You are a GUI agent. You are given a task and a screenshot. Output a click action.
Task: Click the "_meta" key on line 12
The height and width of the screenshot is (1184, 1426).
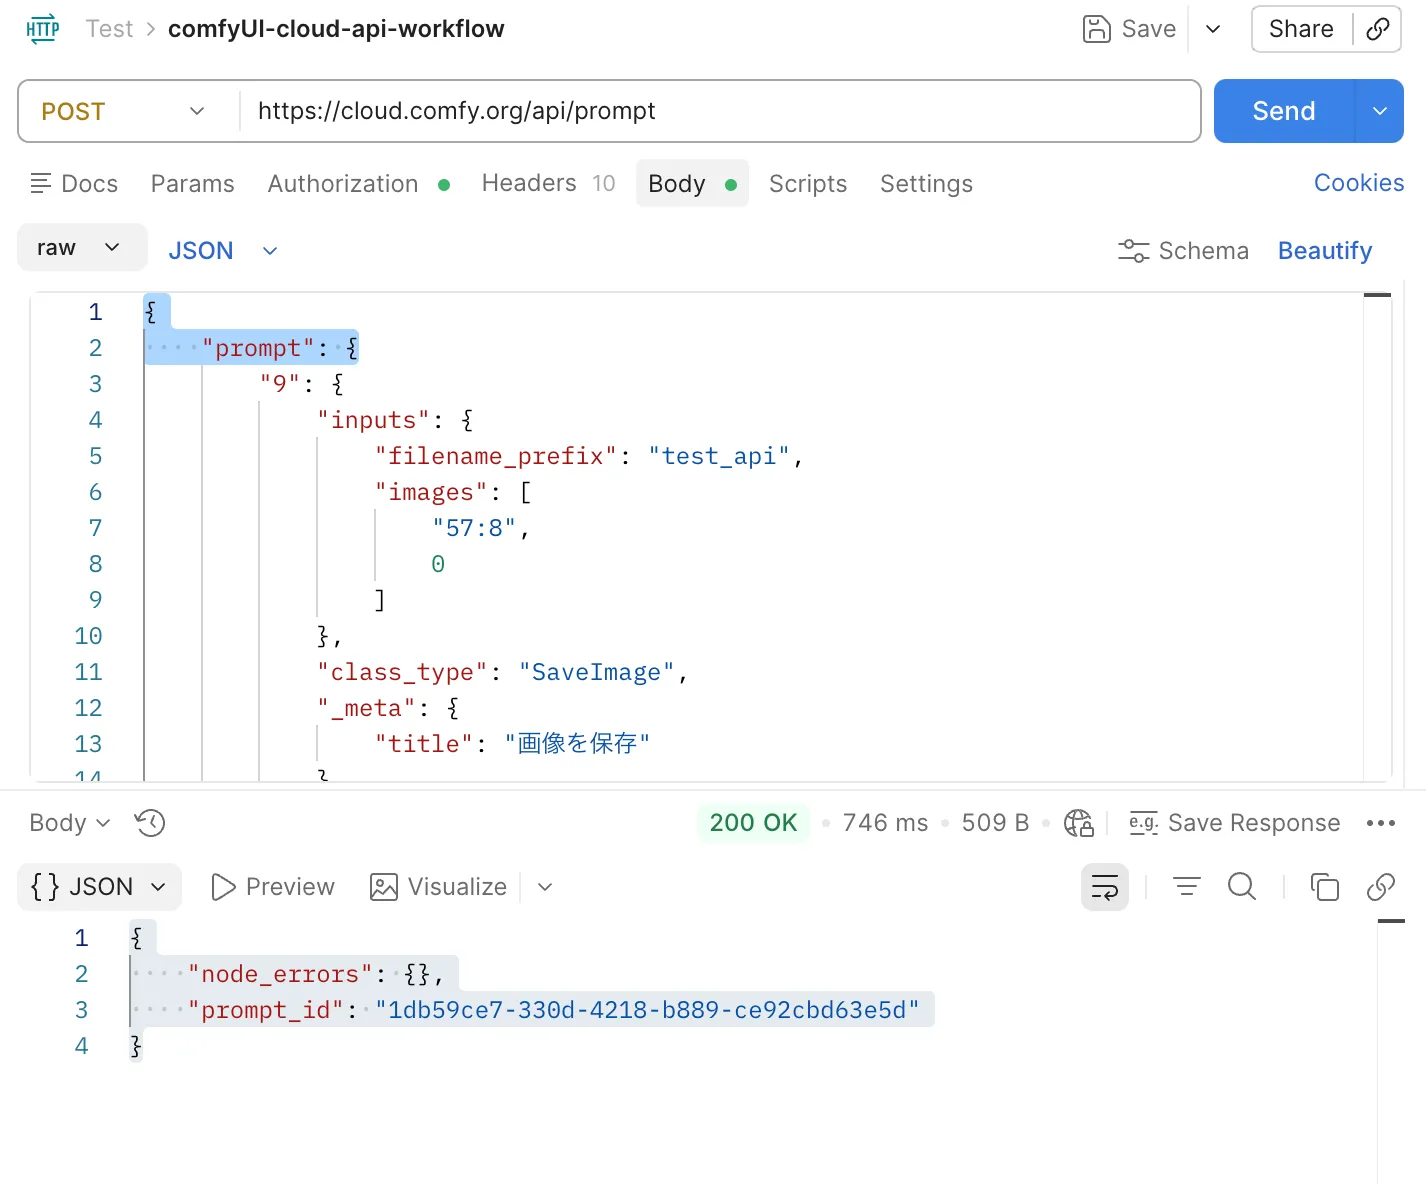[366, 708]
